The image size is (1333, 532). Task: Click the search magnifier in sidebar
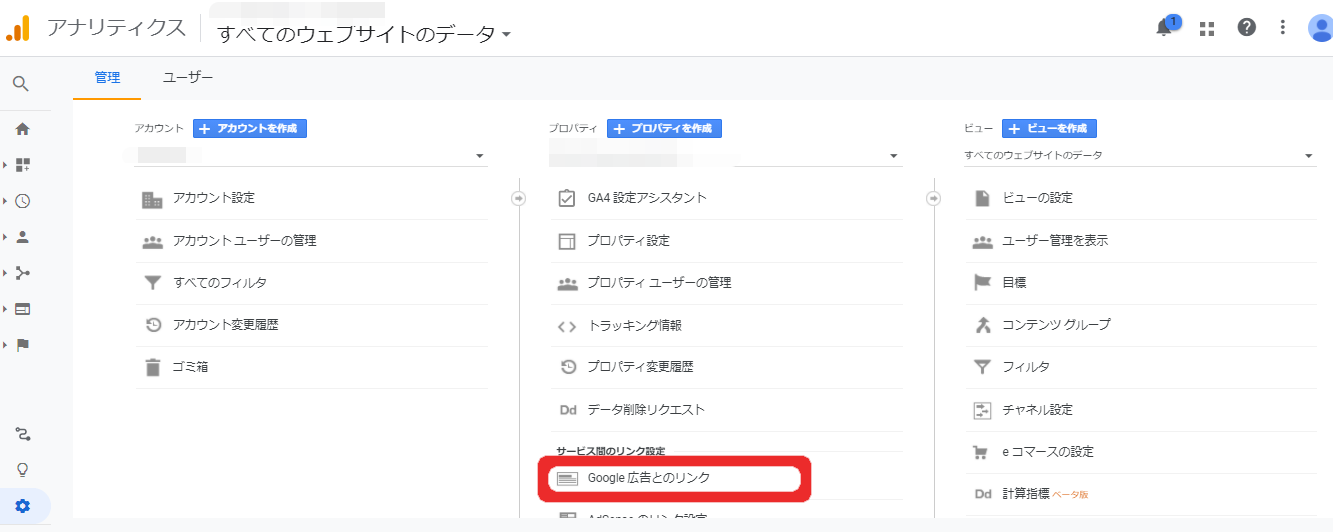tap(21, 84)
